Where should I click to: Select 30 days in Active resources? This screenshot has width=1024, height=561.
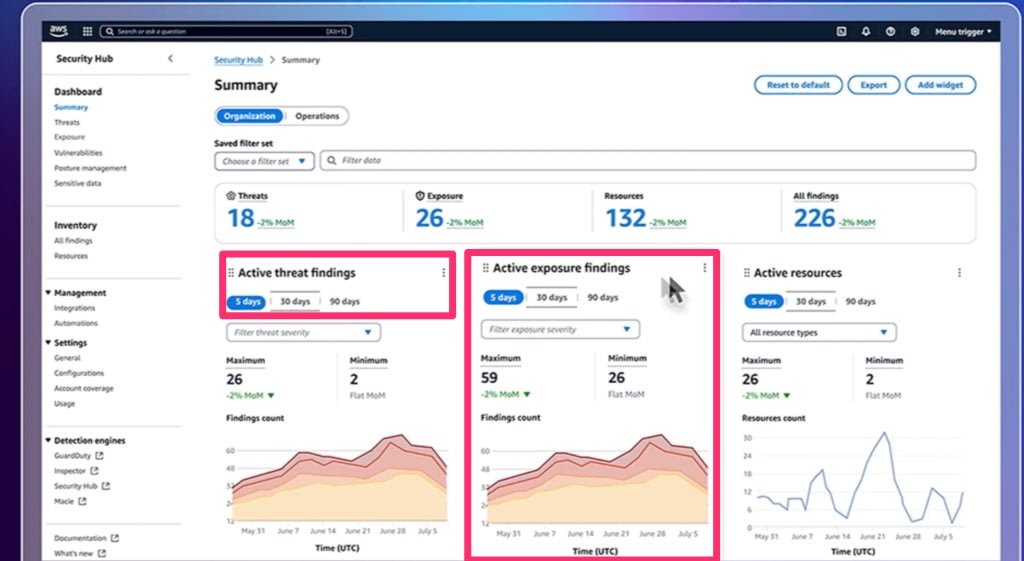point(811,302)
